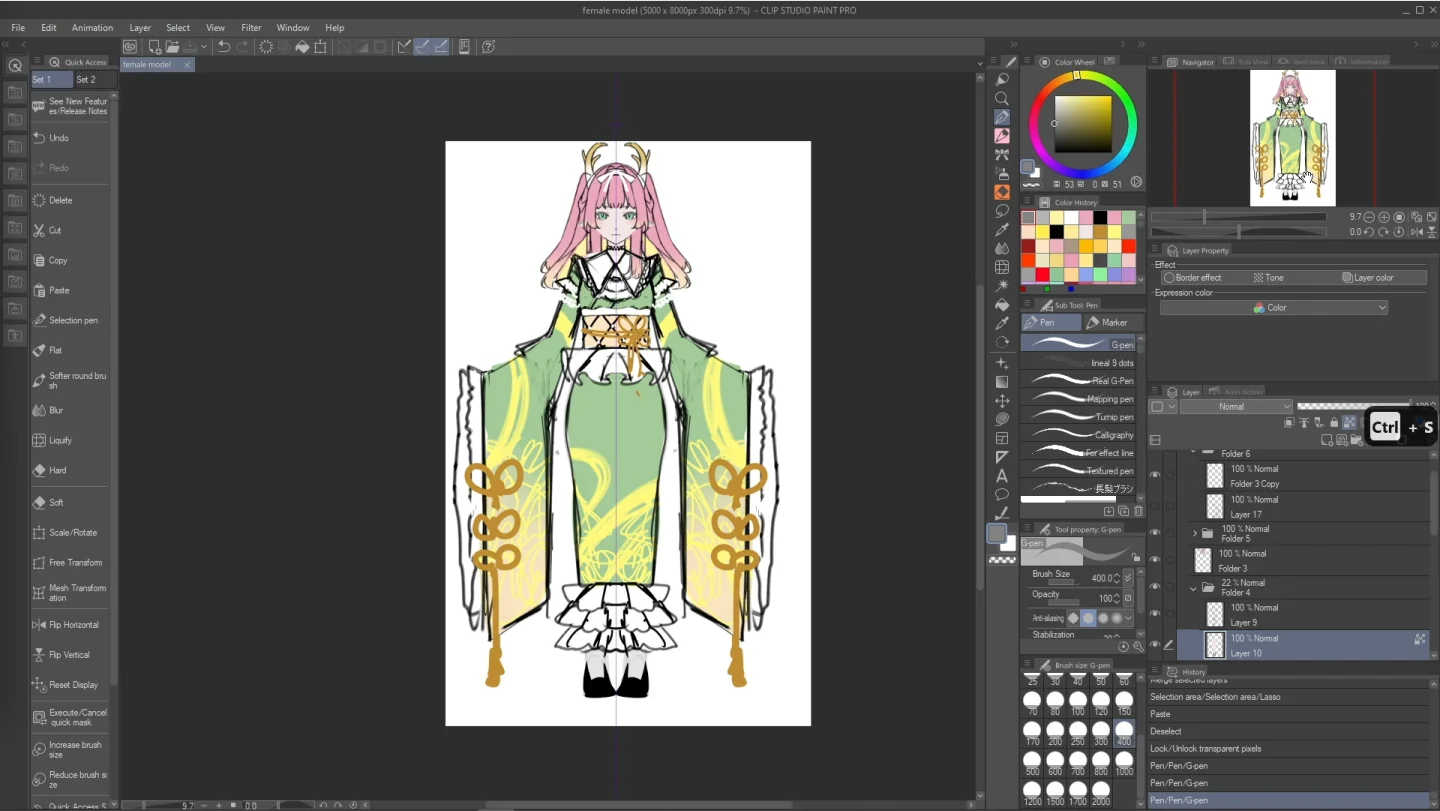This screenshot has width=1440, height=811.
Task: Hide Folder 4 with eye icon
Action: [1155, 587]
